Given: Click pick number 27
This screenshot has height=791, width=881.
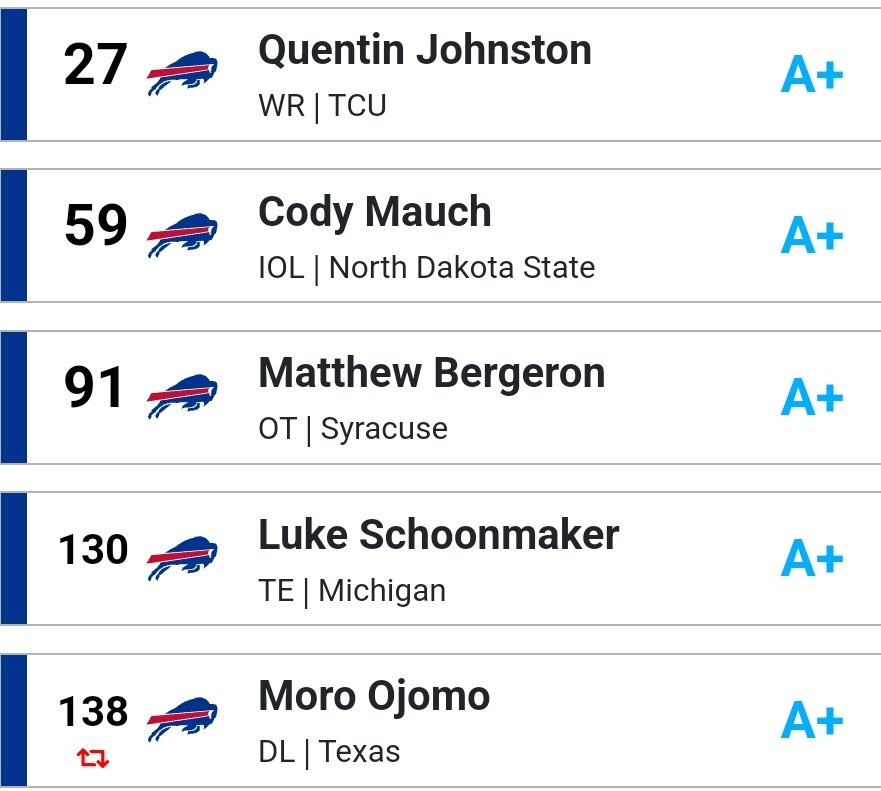Looking at the screenshot, I should pyautogui.click(x=95, y=65).
